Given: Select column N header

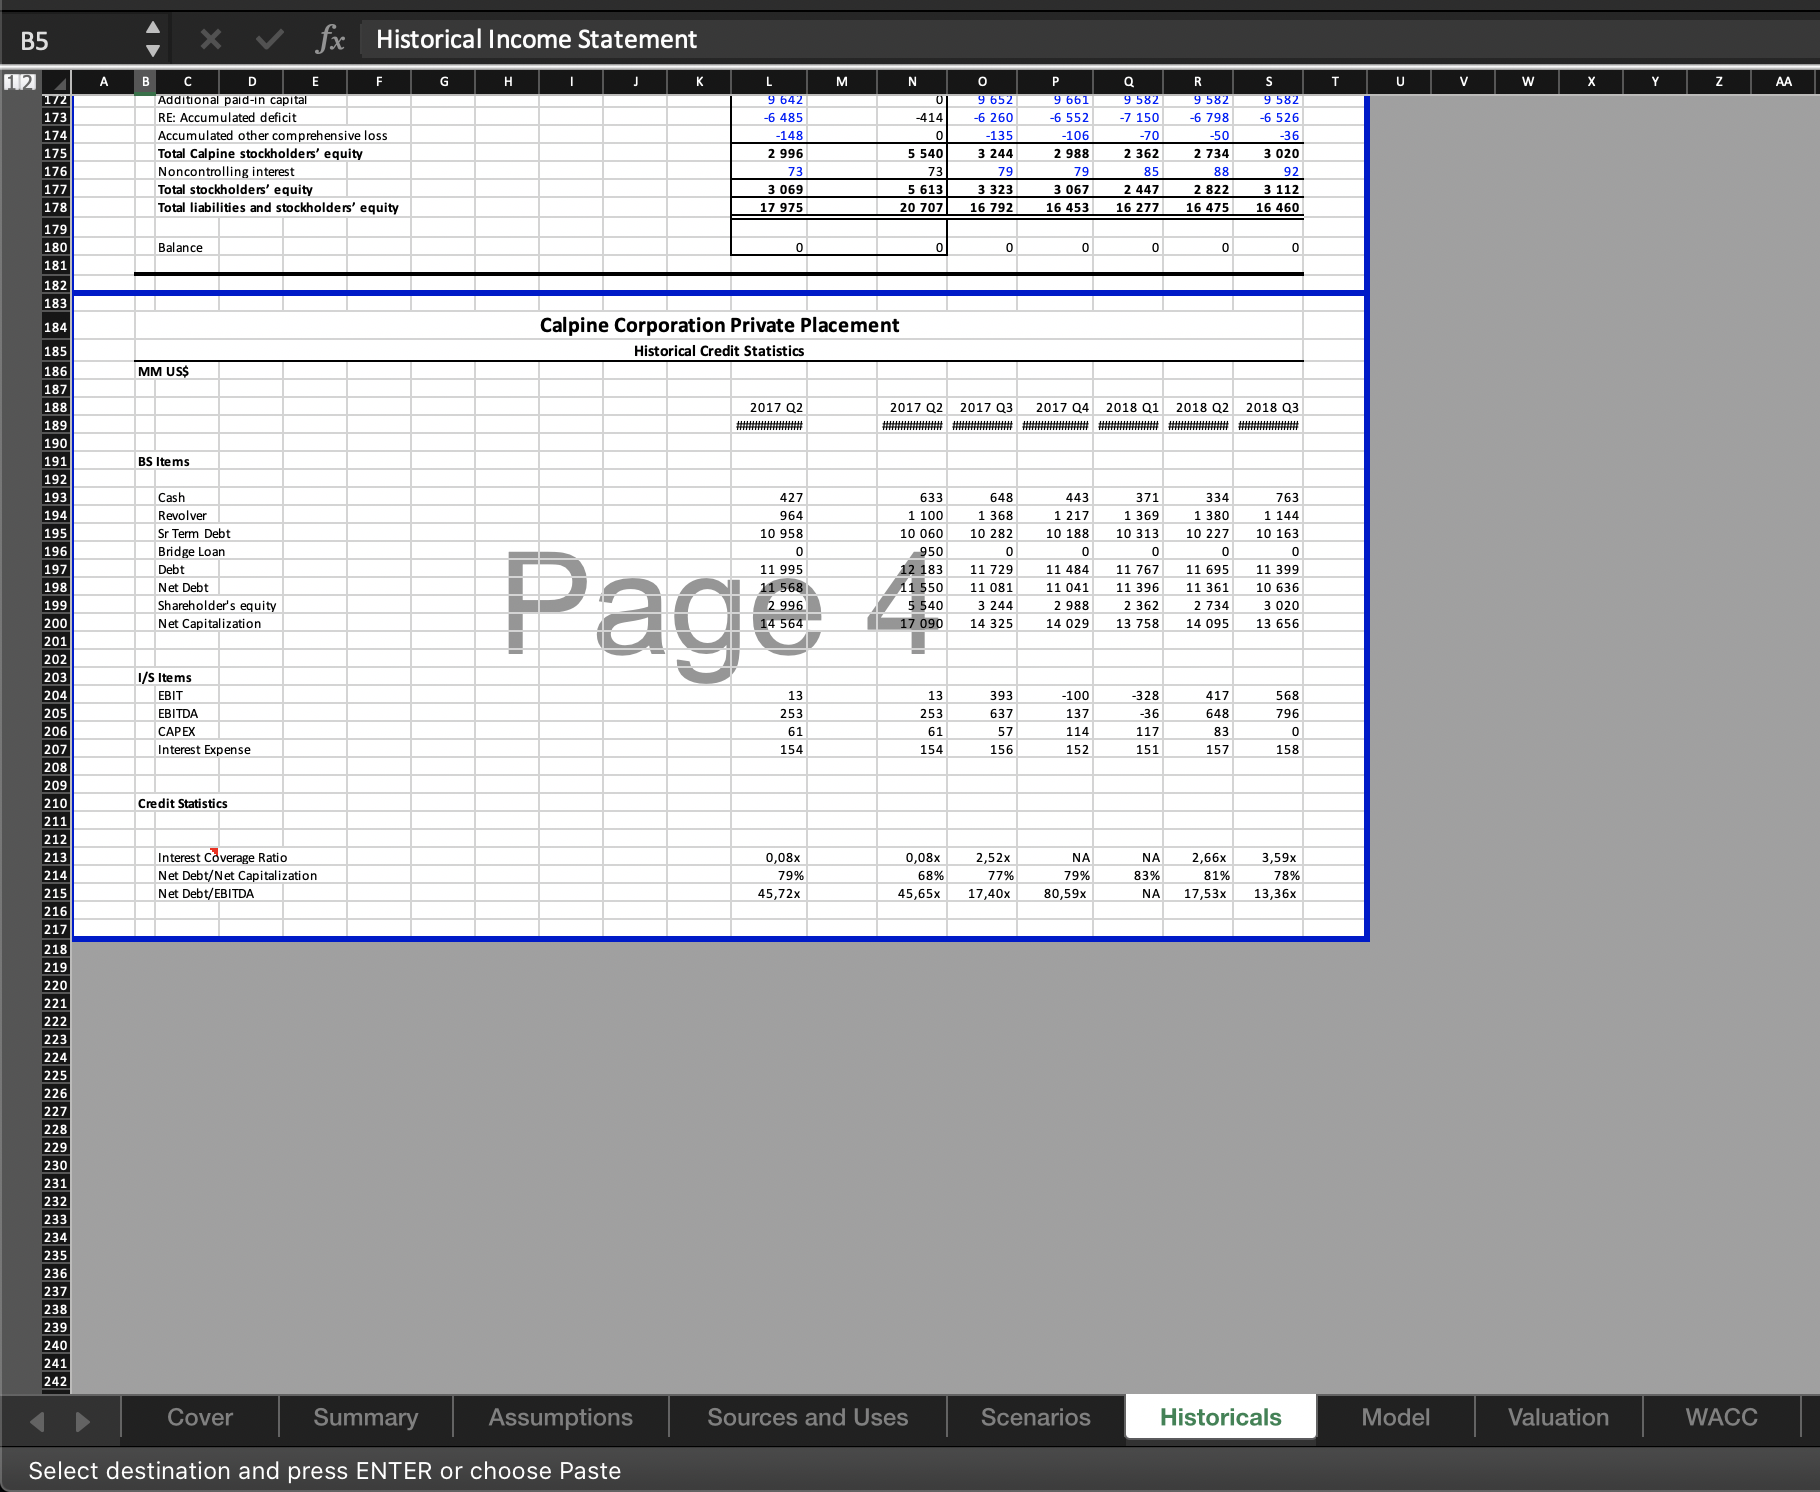Looking at the screenshot, I should click(x=912, y=82).
